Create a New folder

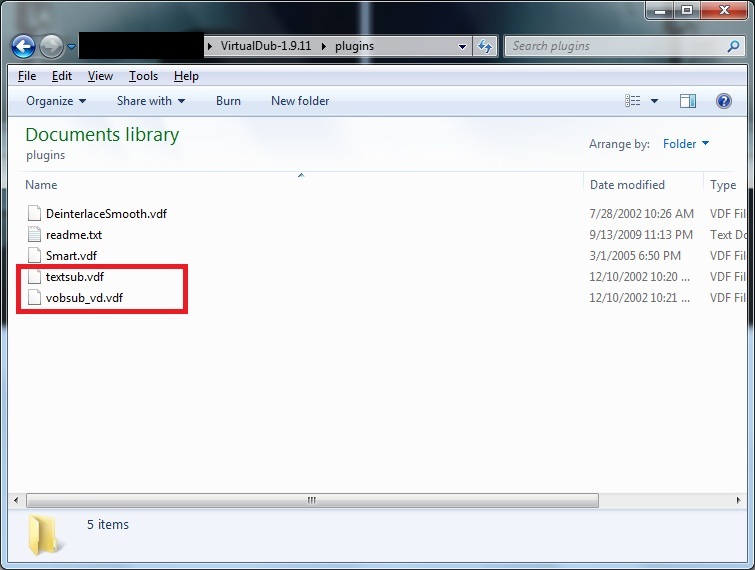300,101
